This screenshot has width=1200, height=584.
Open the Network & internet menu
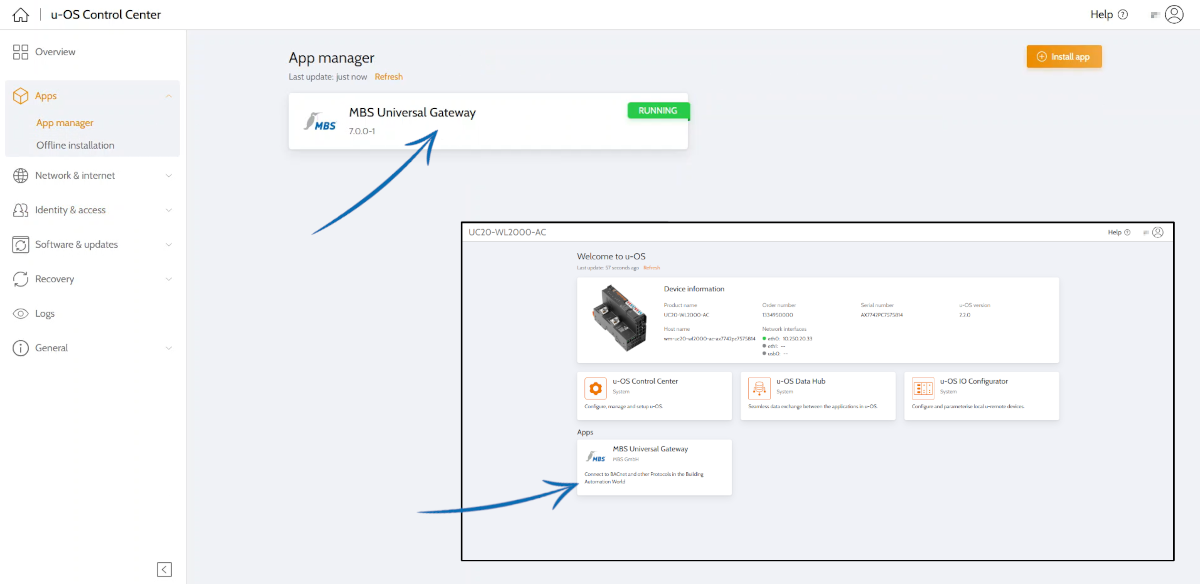coord(92,176)
